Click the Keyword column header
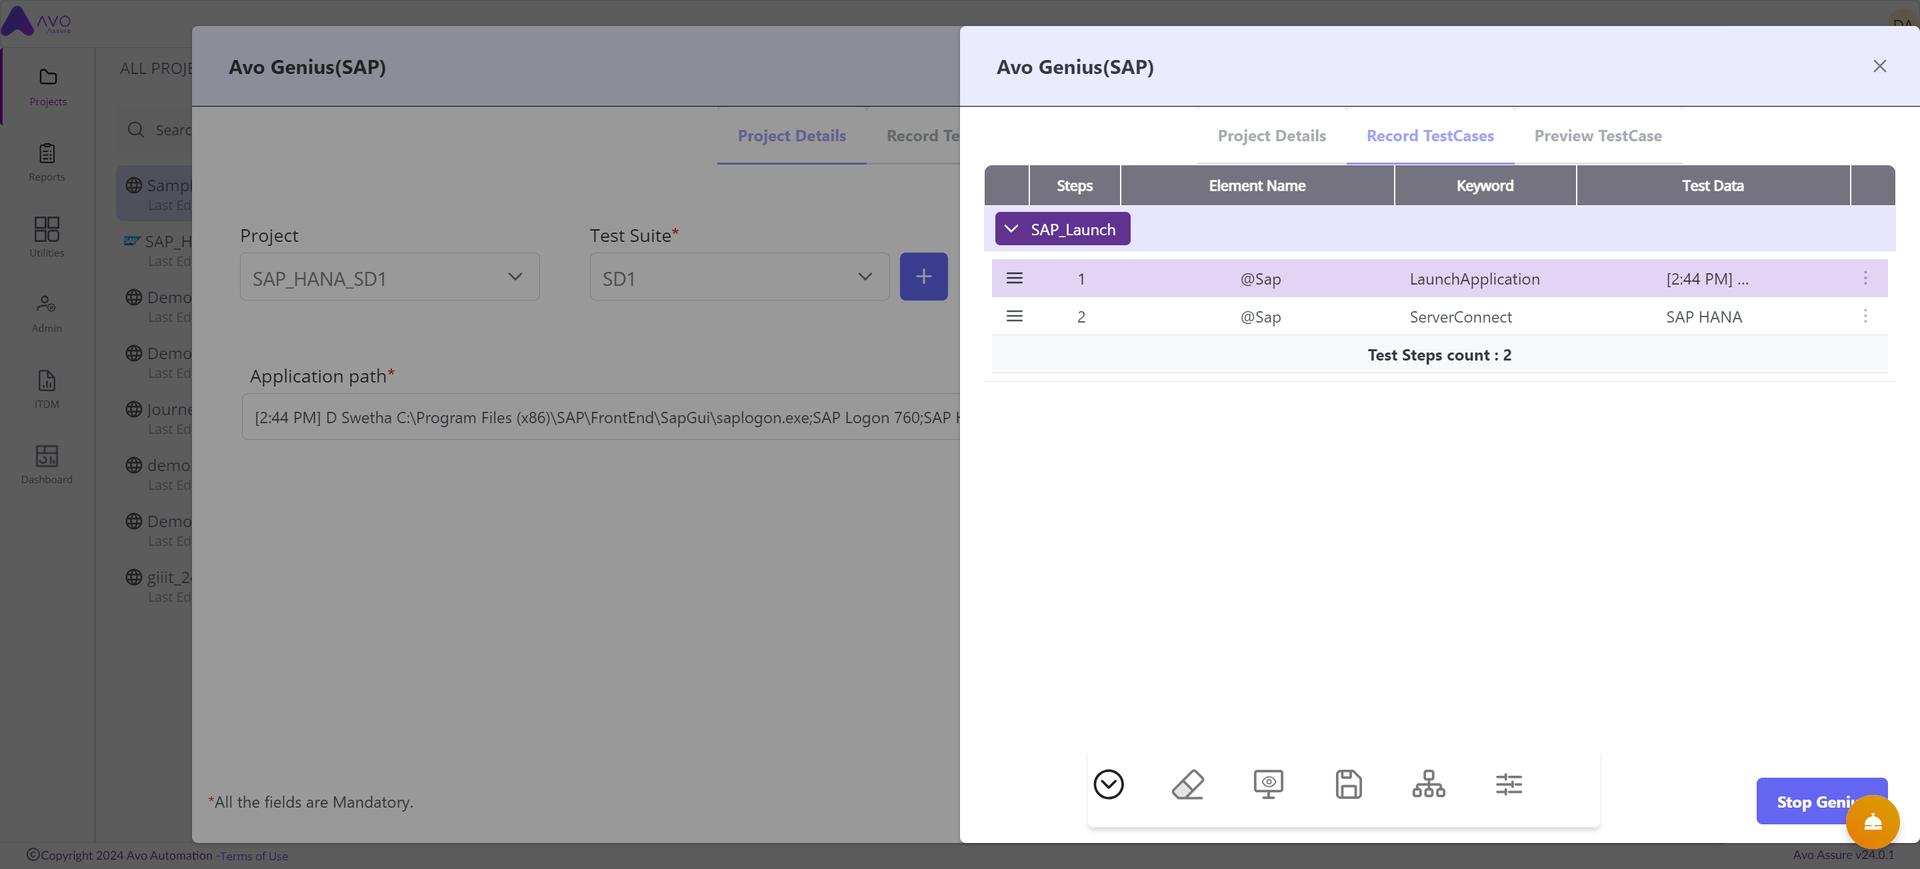 1485,186
